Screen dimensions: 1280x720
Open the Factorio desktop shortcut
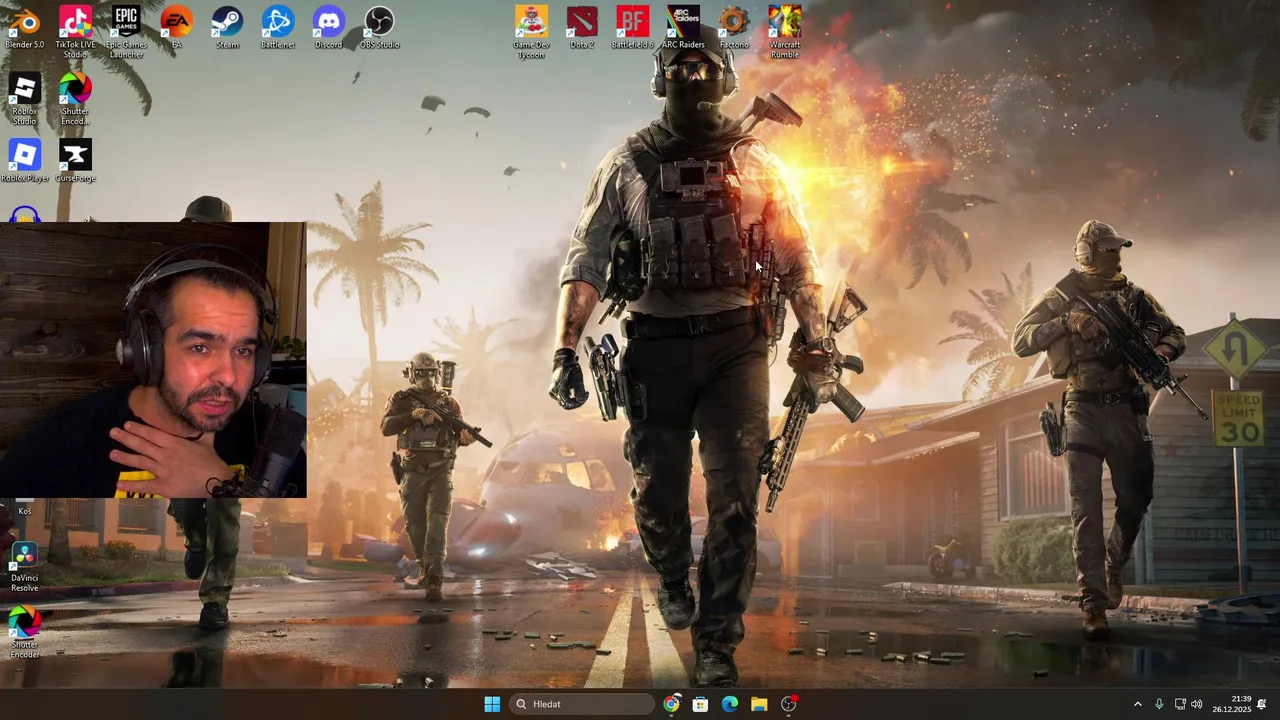pos(734,27)
